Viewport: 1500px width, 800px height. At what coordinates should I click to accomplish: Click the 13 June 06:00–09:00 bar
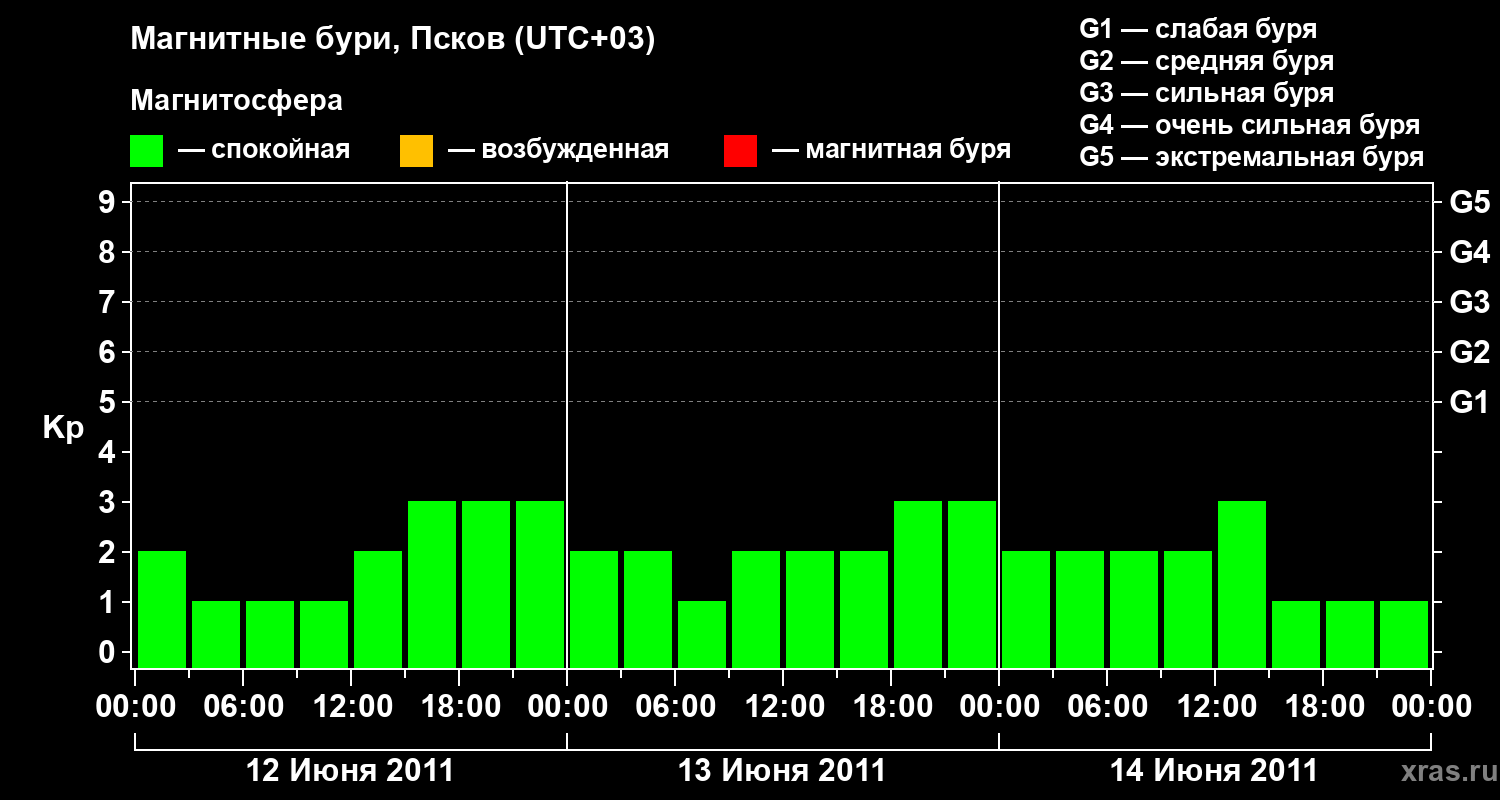[x=702, y=634]
